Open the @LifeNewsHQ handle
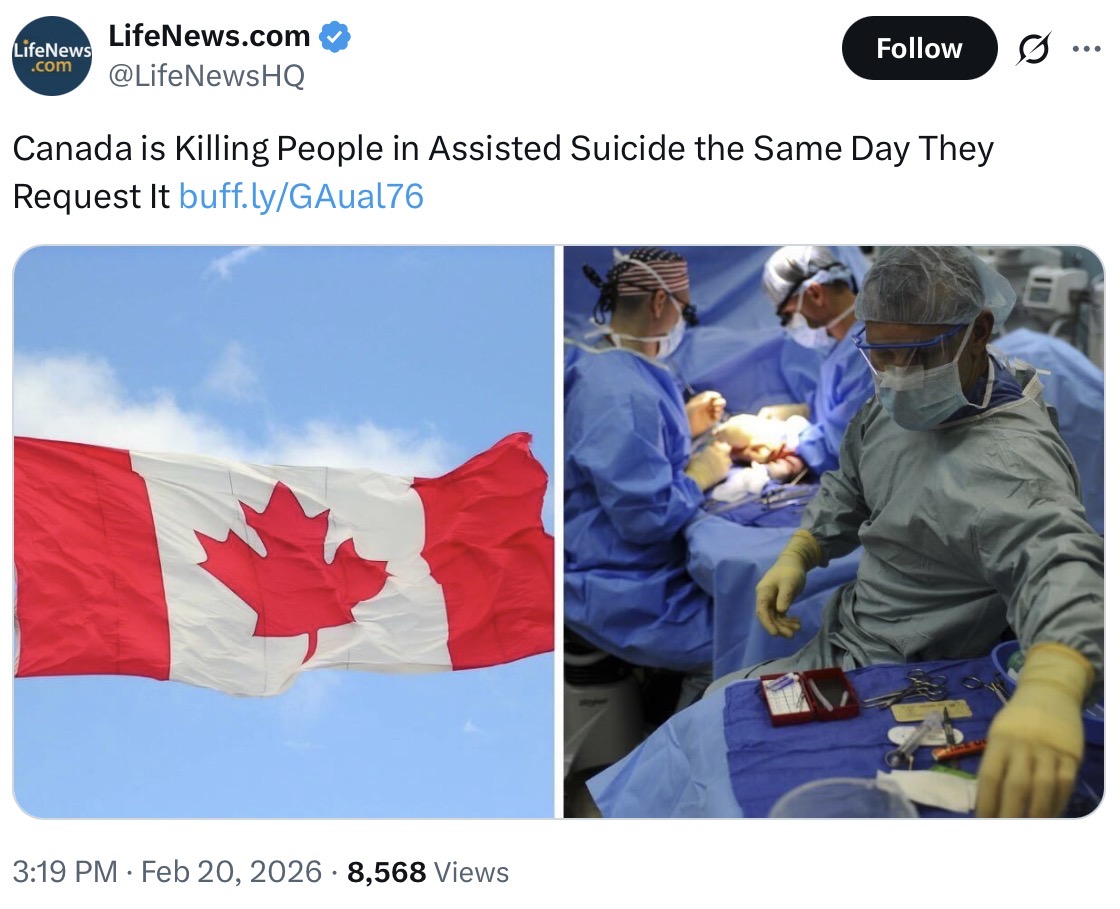Screen dimensions: 1120x909 (206, 75)
